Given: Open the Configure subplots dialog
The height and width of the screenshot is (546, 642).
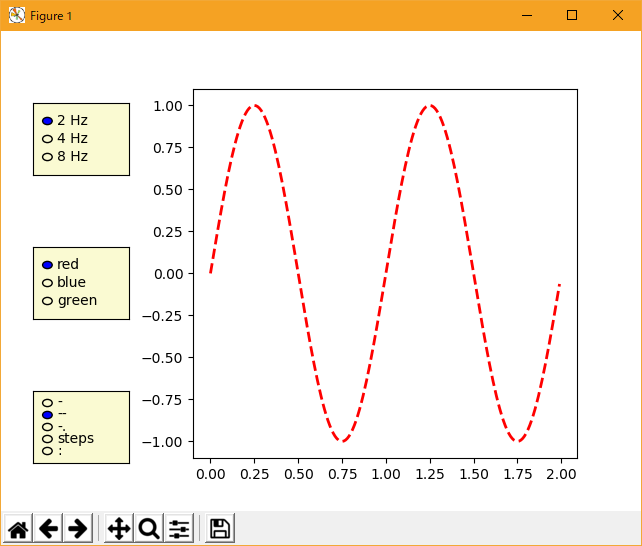Looking at the screenshot, I should click(x=179, y=529).
